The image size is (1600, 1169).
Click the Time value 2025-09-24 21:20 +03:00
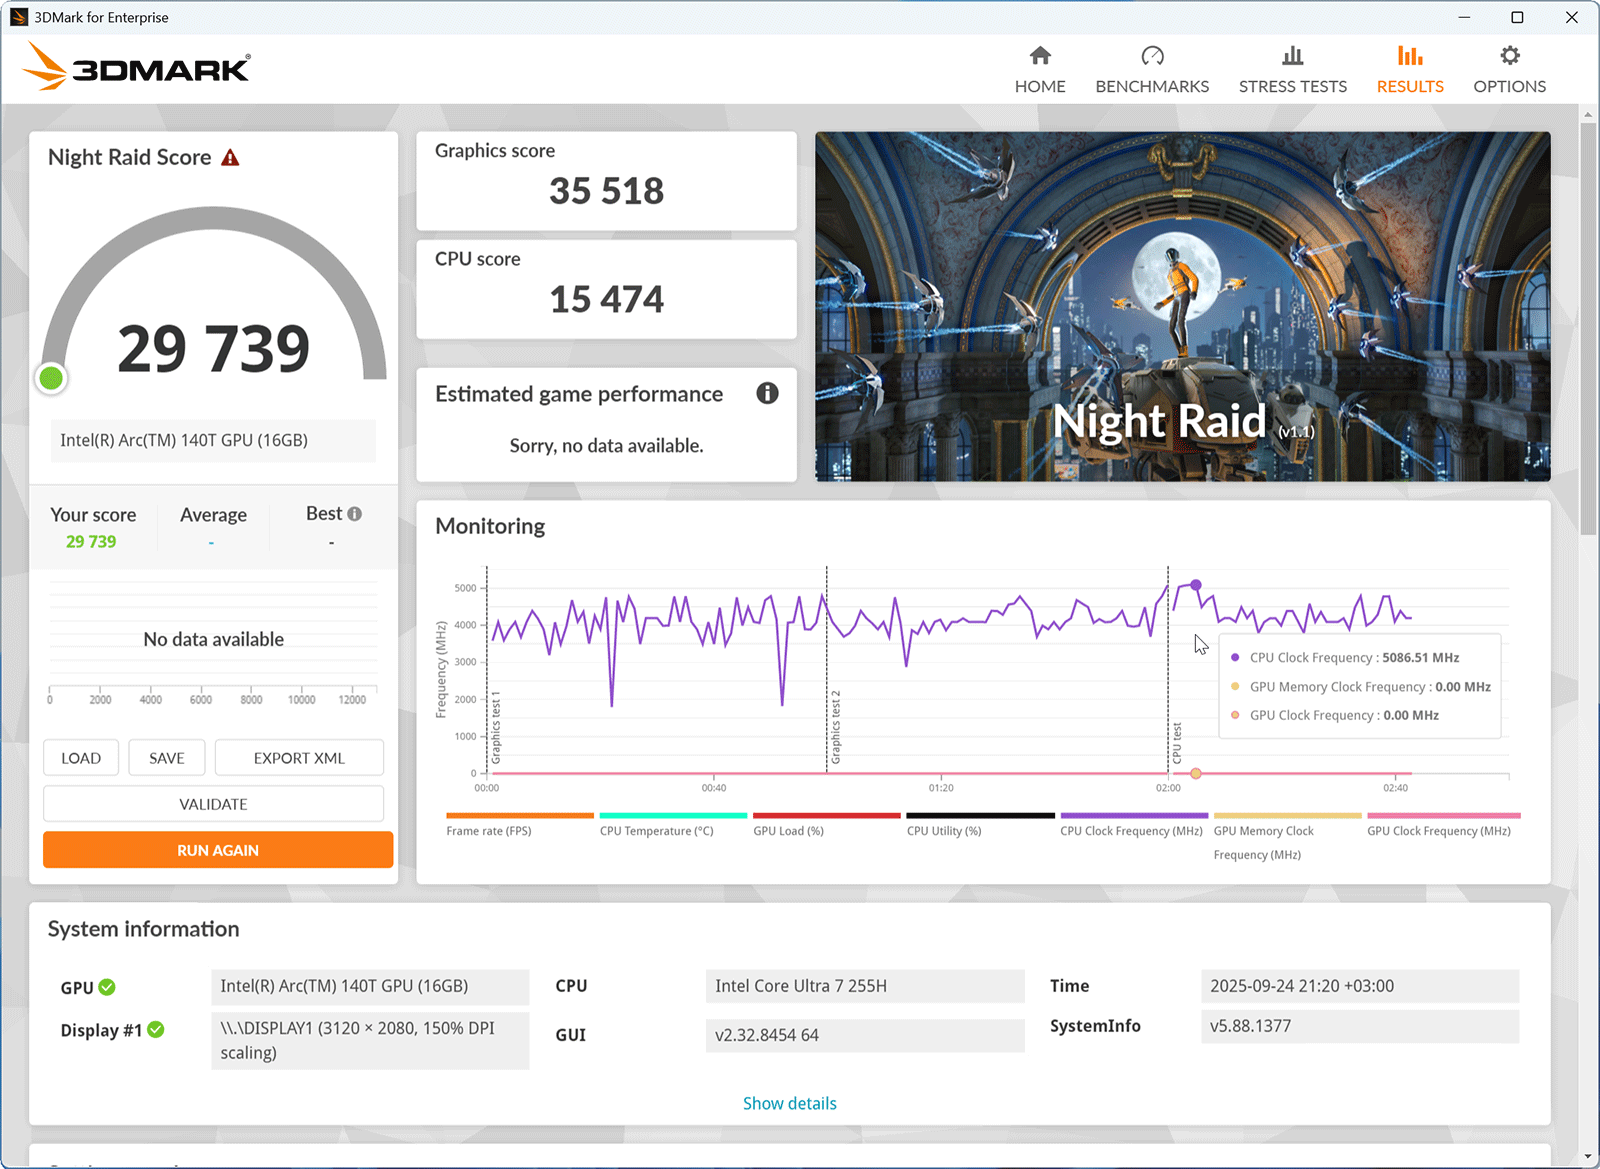[x=1360, y=986]
